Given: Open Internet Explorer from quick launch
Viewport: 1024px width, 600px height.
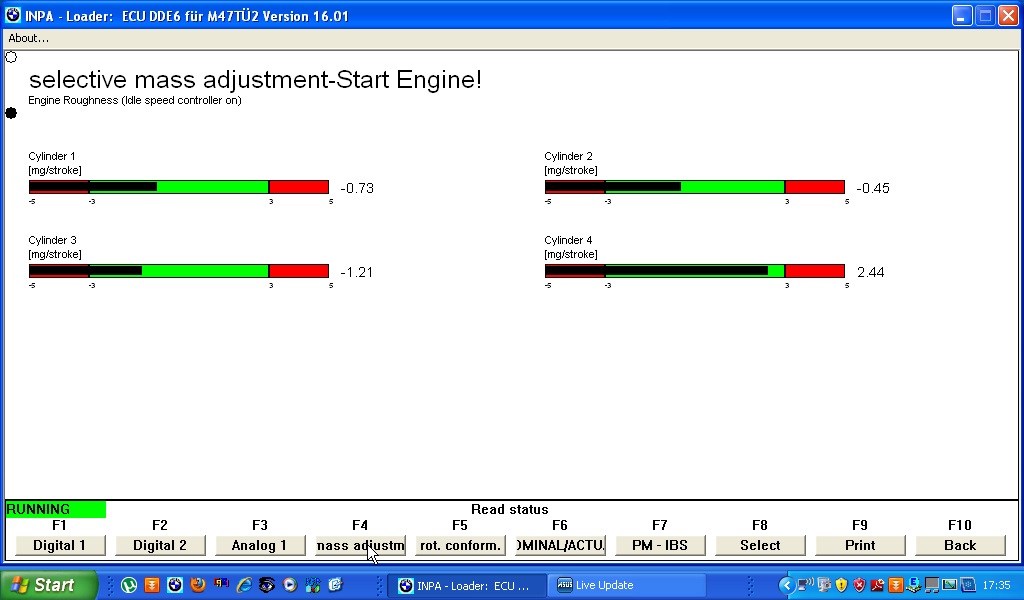Looking at the screenshot, I should click(244, 585).
